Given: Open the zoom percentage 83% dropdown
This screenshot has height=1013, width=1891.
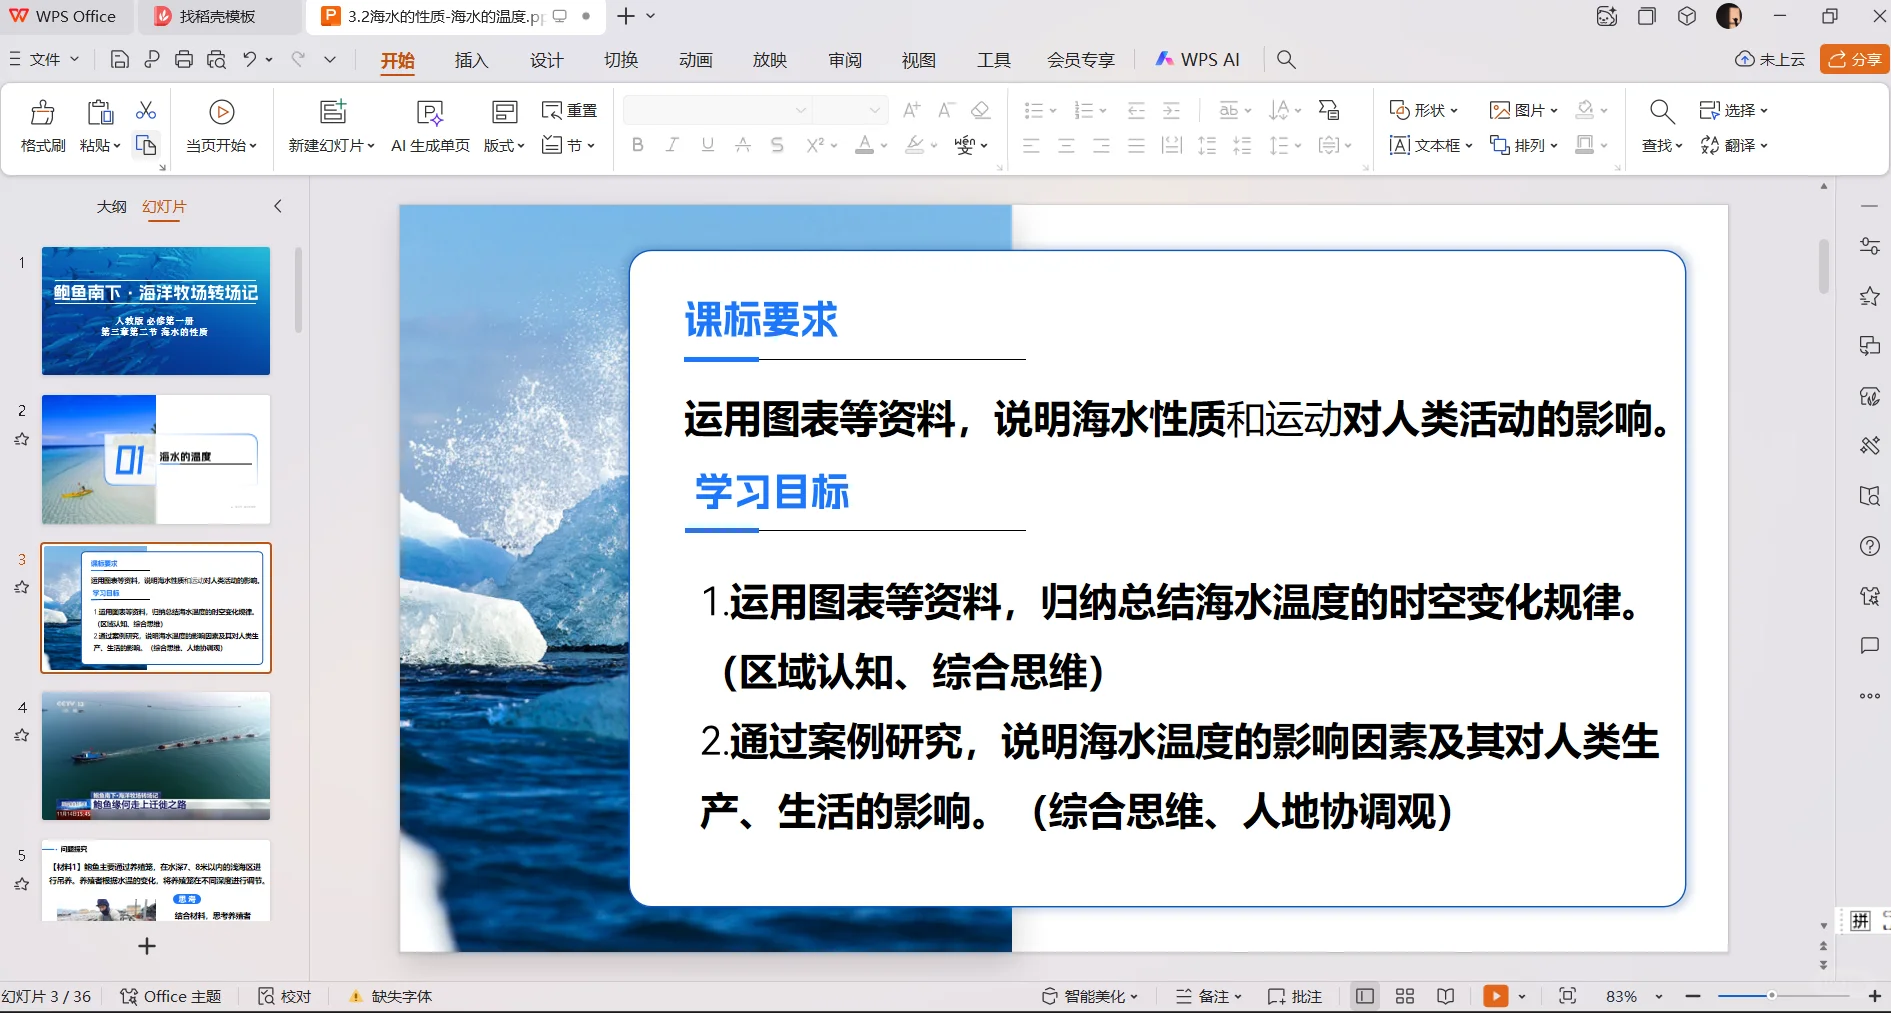Looking at the screenshot, I should [1659, 996].
